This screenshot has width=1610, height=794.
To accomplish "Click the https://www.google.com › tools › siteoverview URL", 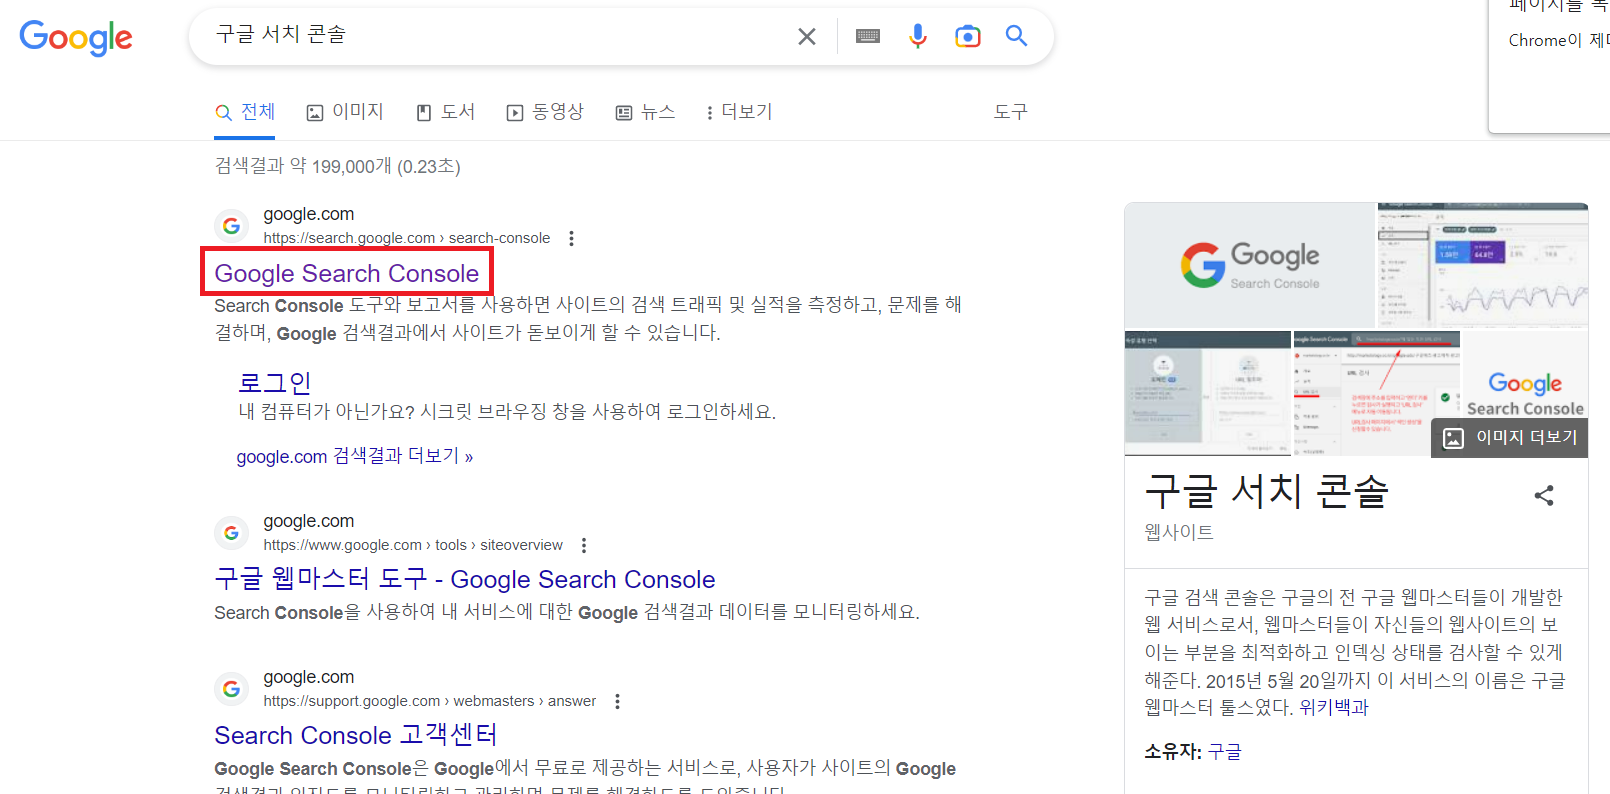I will click(x=413, y=545).
